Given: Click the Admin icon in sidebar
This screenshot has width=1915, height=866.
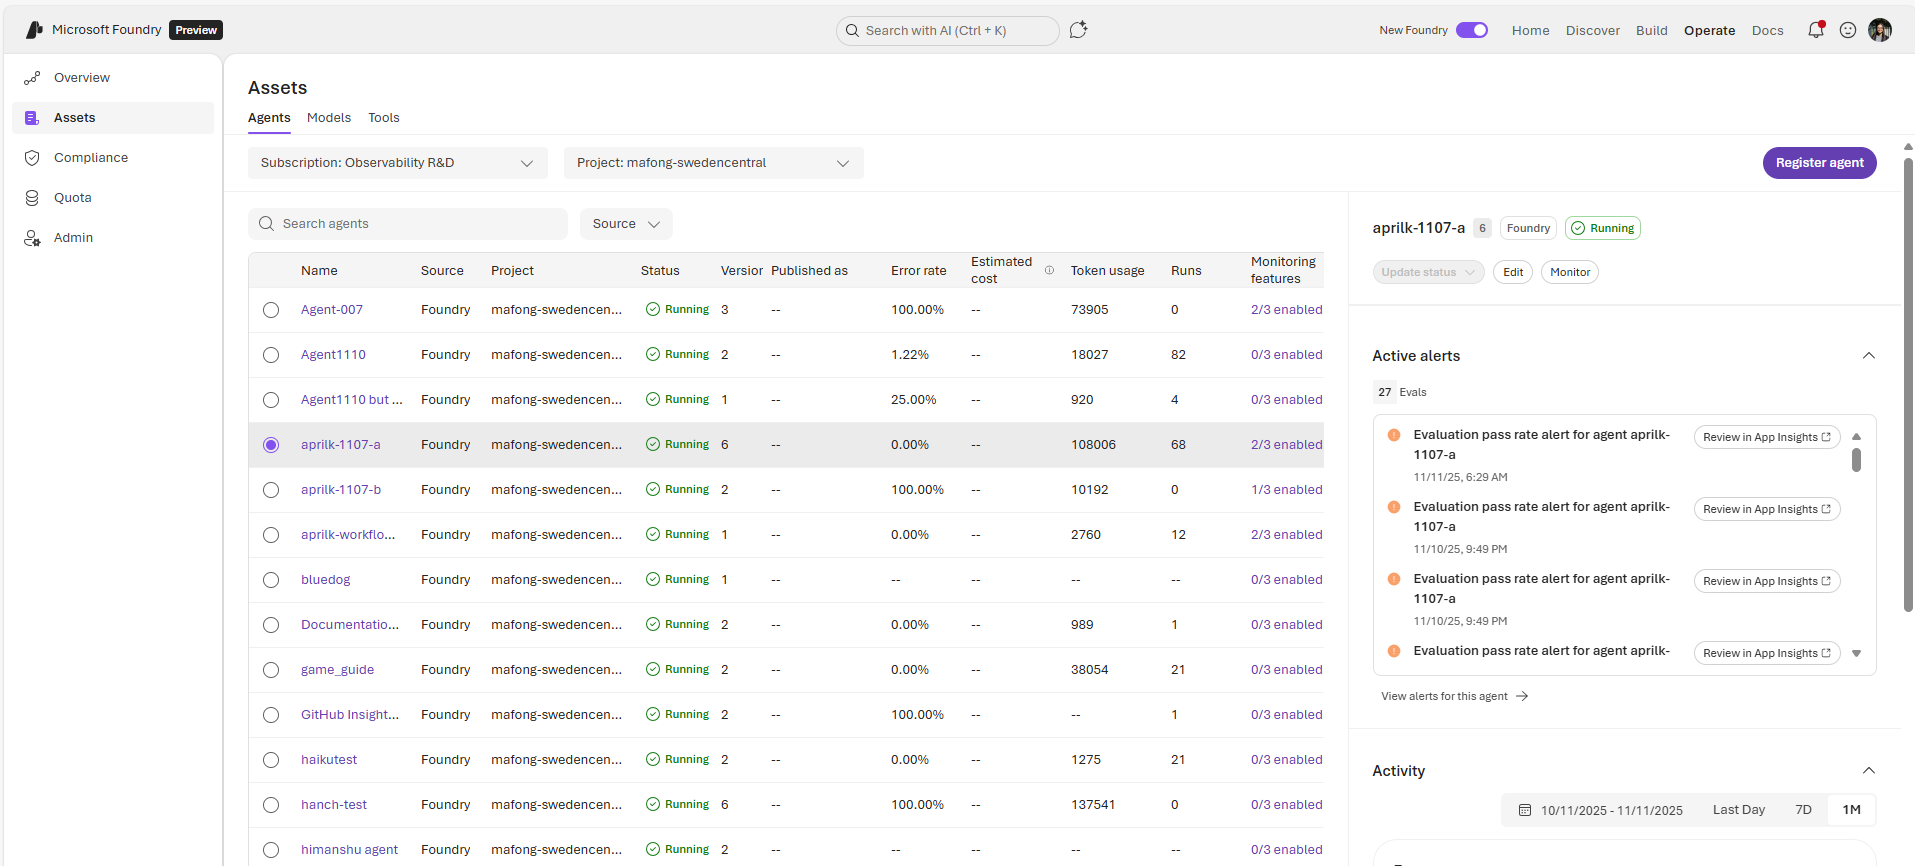Looking at the screenshot, I should [x=32, y=238].
